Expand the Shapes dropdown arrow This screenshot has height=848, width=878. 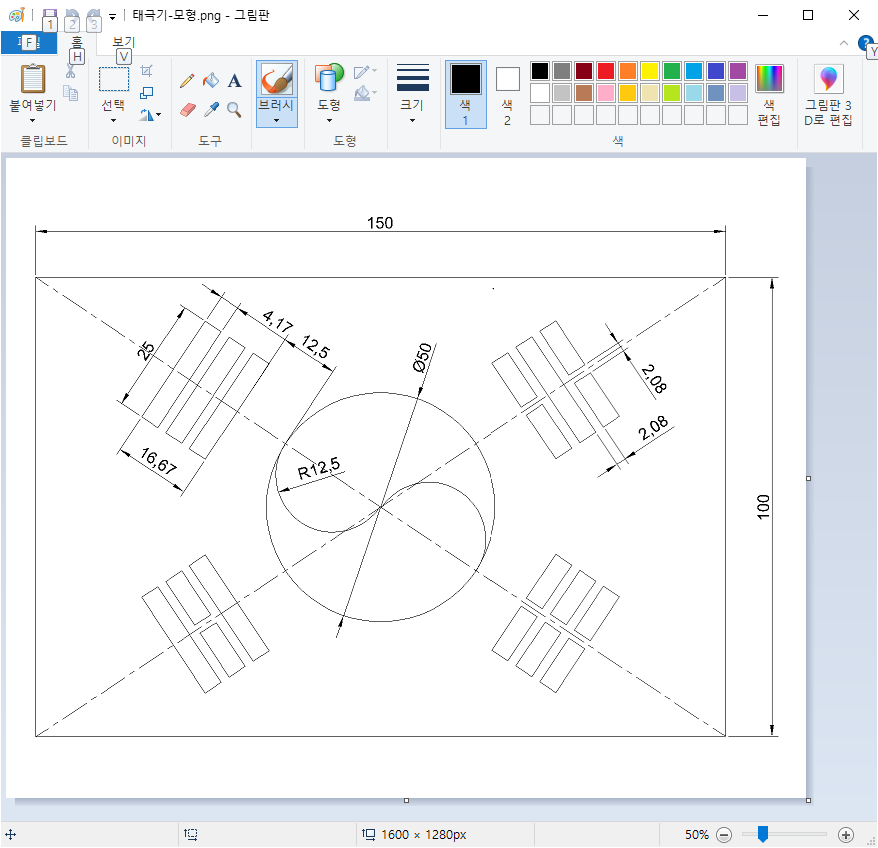(x=329, y=120)
